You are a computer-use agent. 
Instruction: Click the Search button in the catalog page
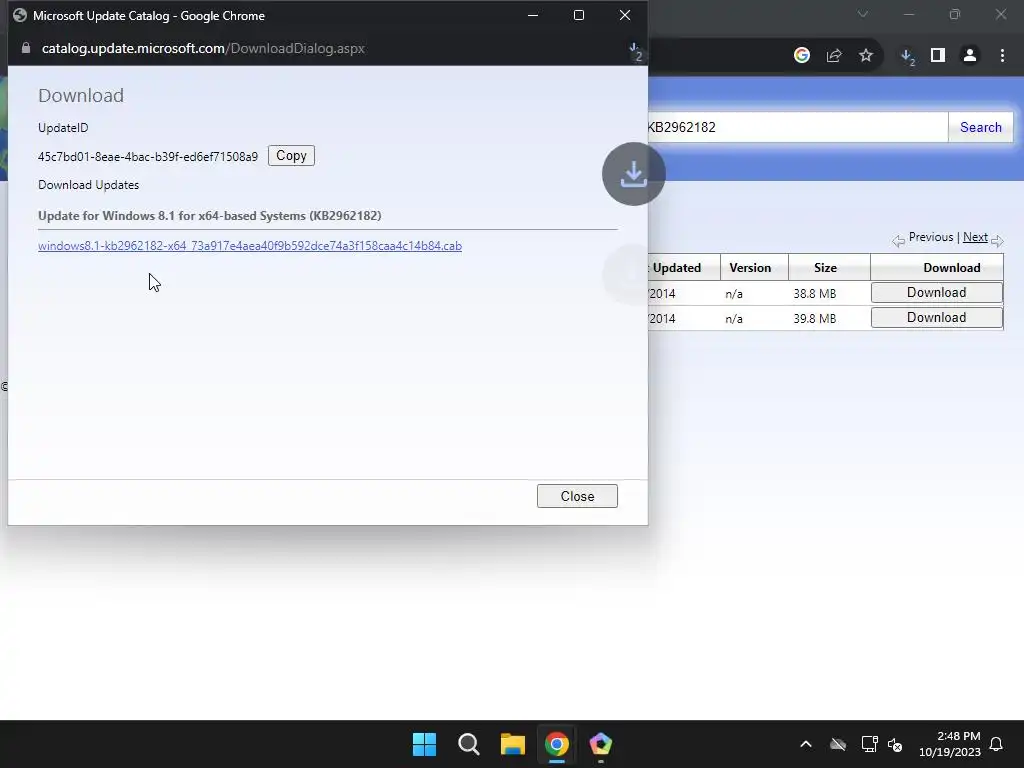pos(980,127)
